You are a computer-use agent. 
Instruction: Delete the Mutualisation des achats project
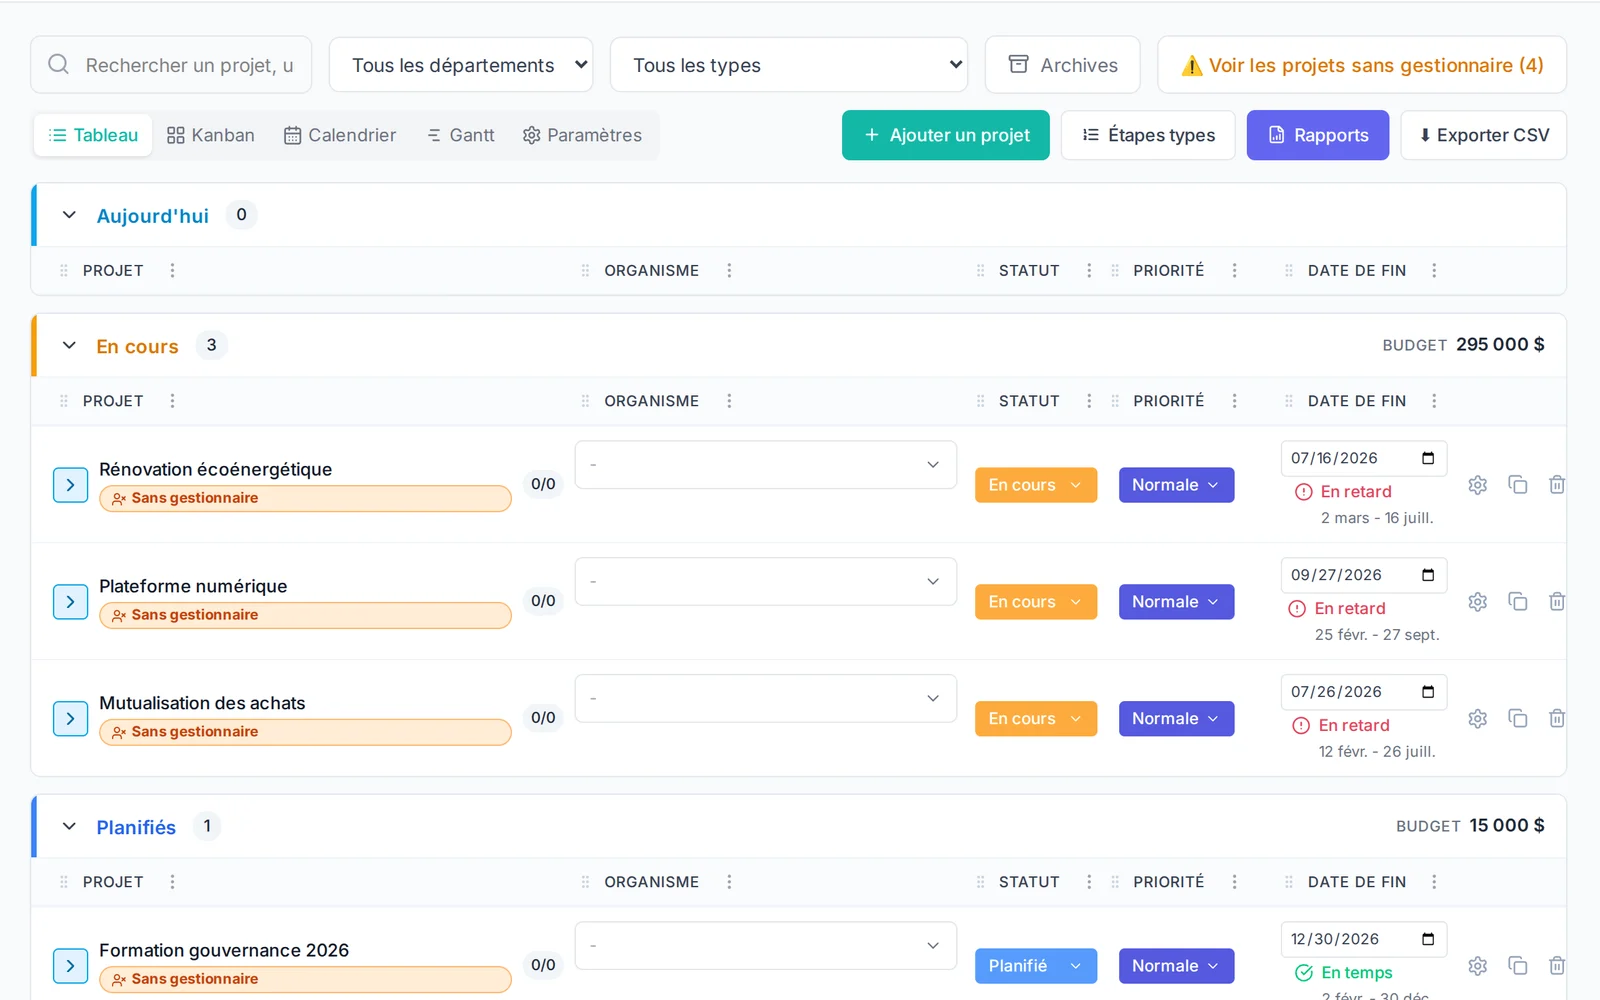pos(1557,719)
